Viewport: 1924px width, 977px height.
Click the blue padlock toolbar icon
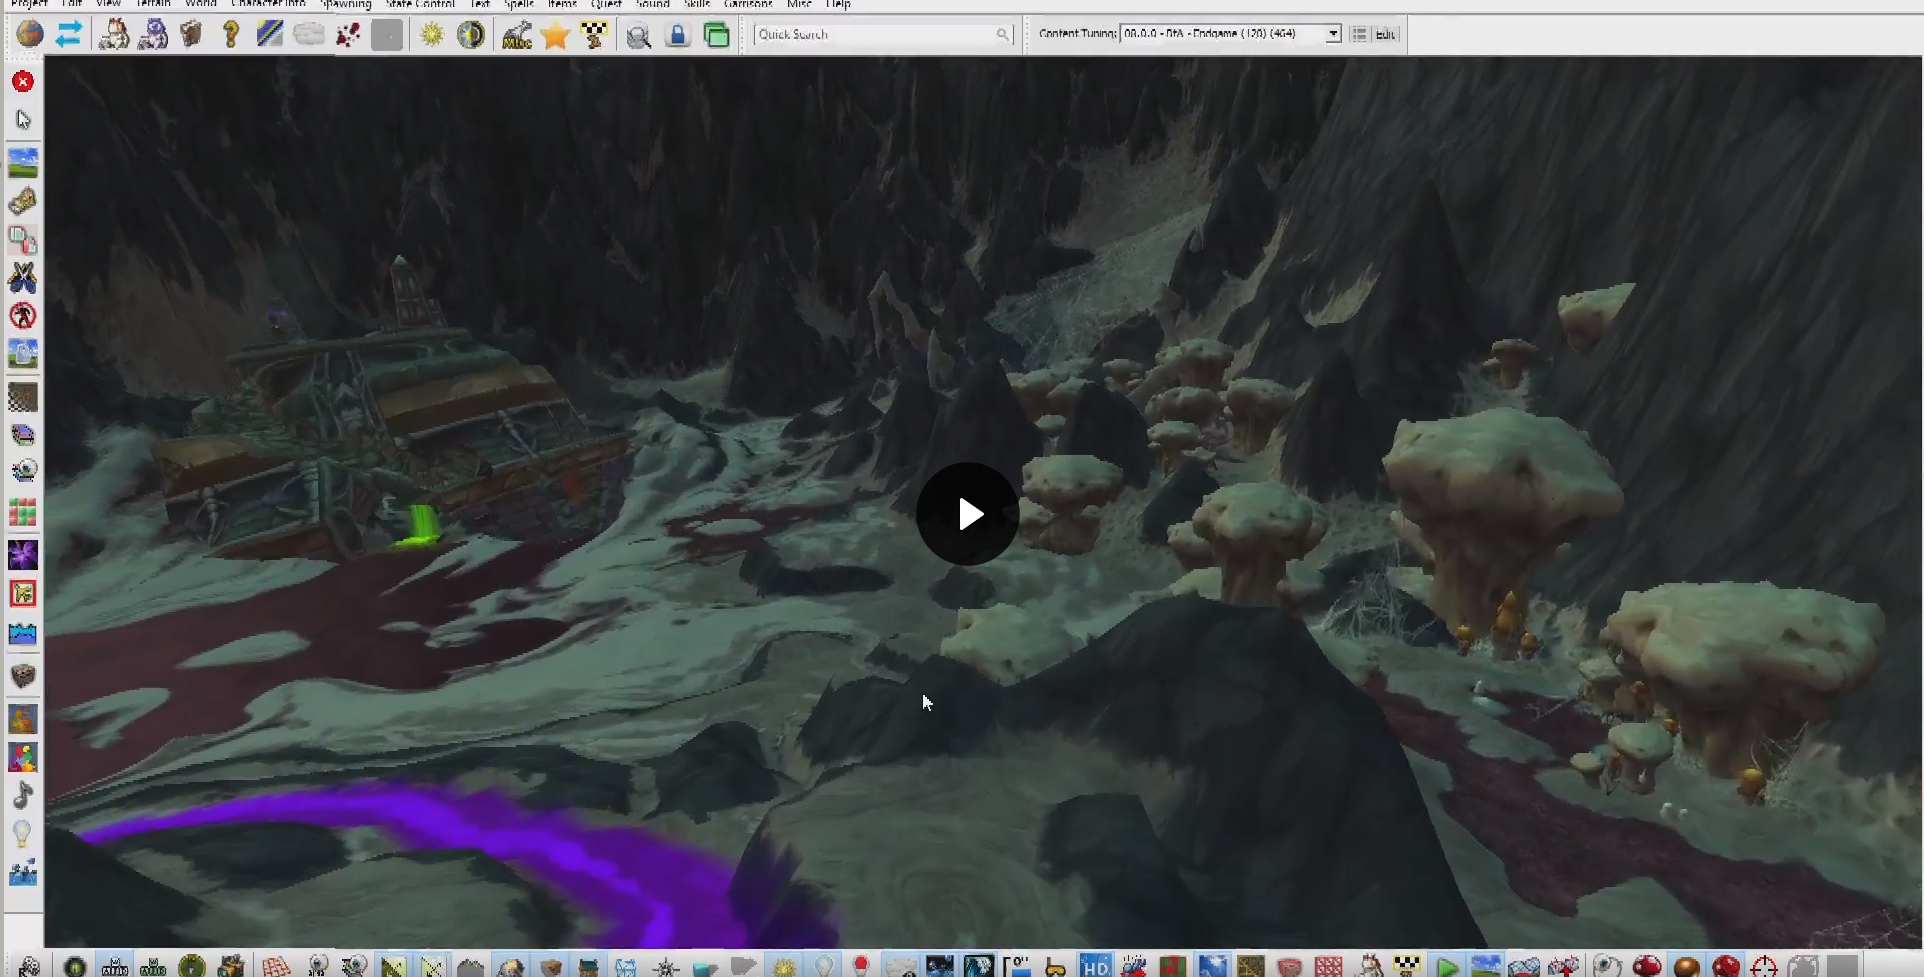(x=678, y=34)
